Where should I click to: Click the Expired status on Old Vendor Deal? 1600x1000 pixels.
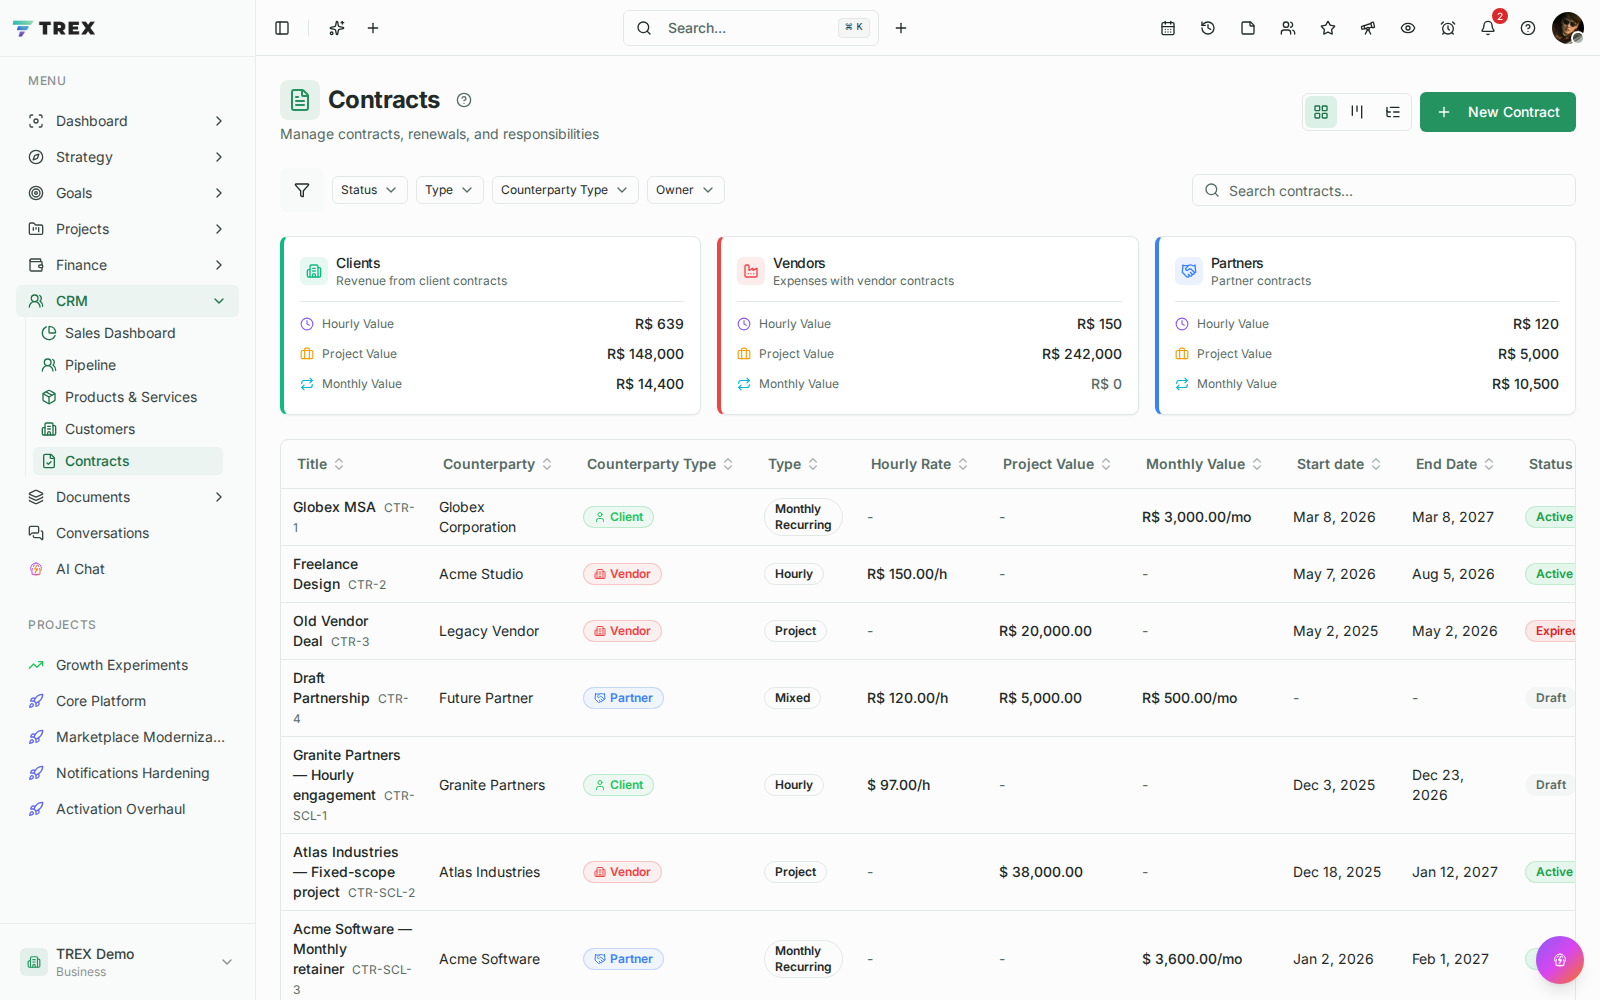[1551, 631]
